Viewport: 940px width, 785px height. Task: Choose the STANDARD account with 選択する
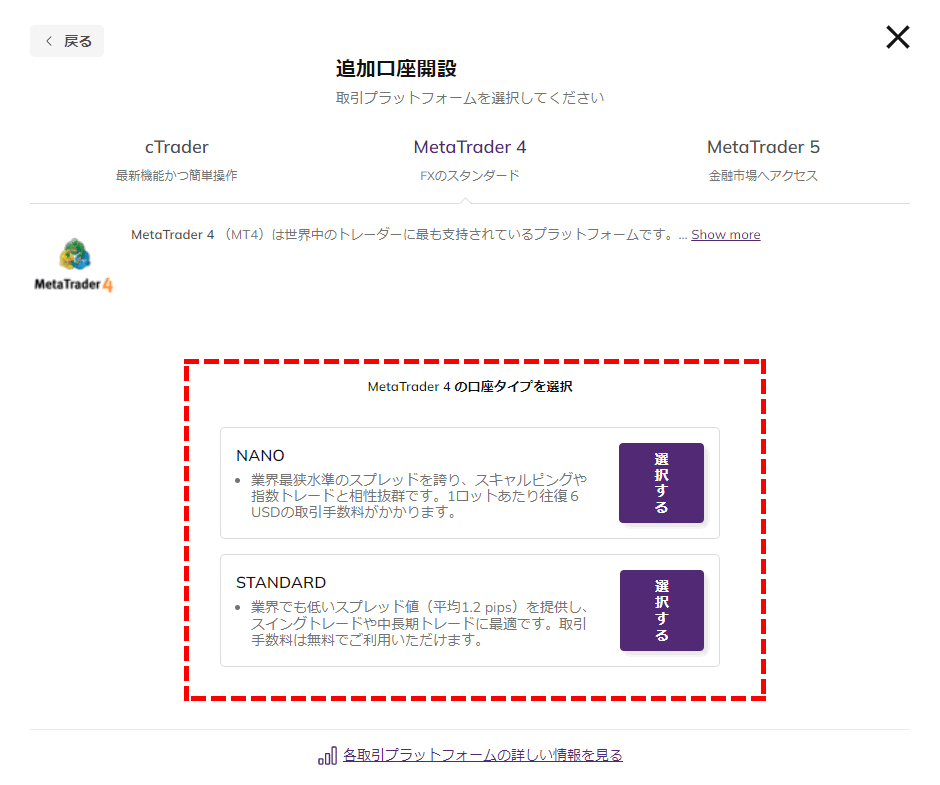pyautogui.click(x=662, y=610)
